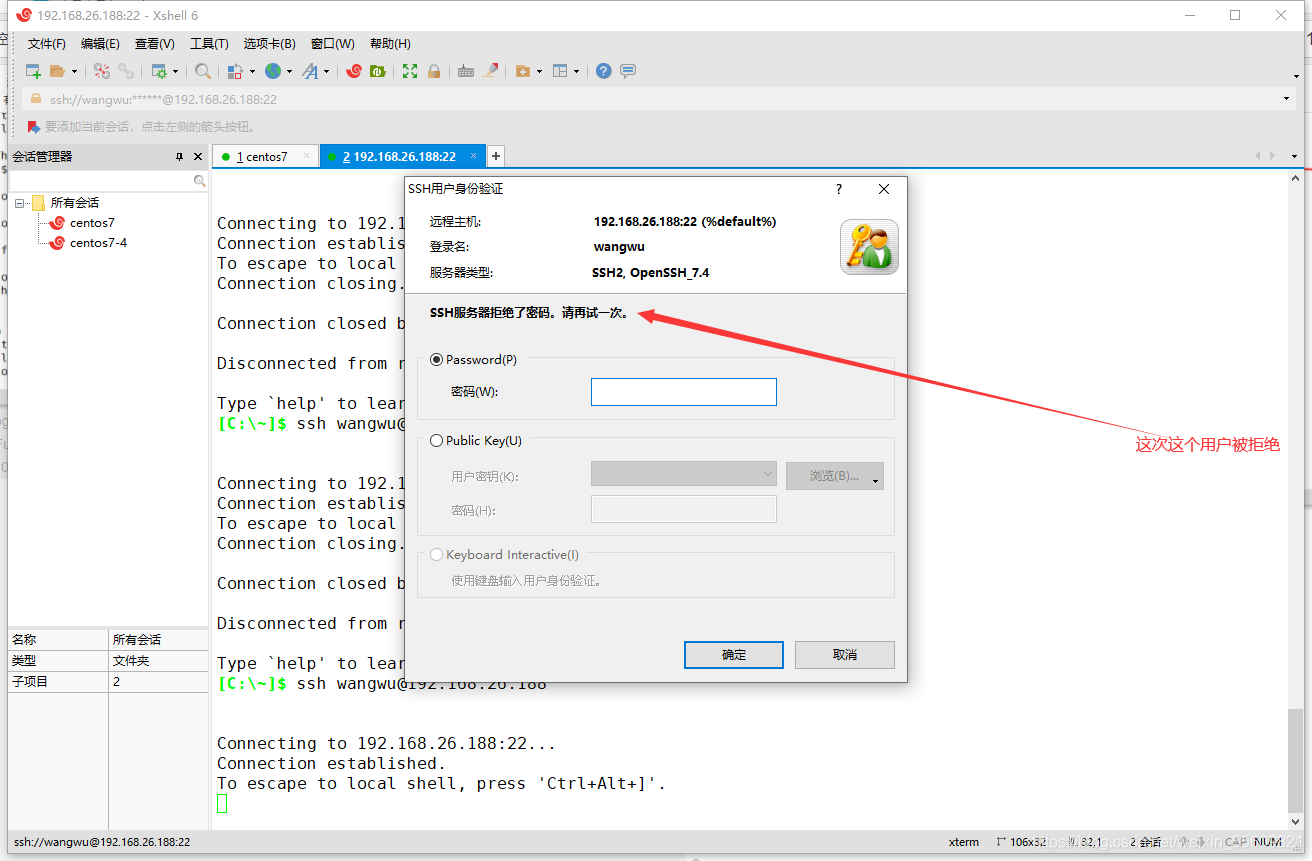1312x861 pixels.
Task: Click the font 'A' toolbar icon
Action: tap(310, 71)
